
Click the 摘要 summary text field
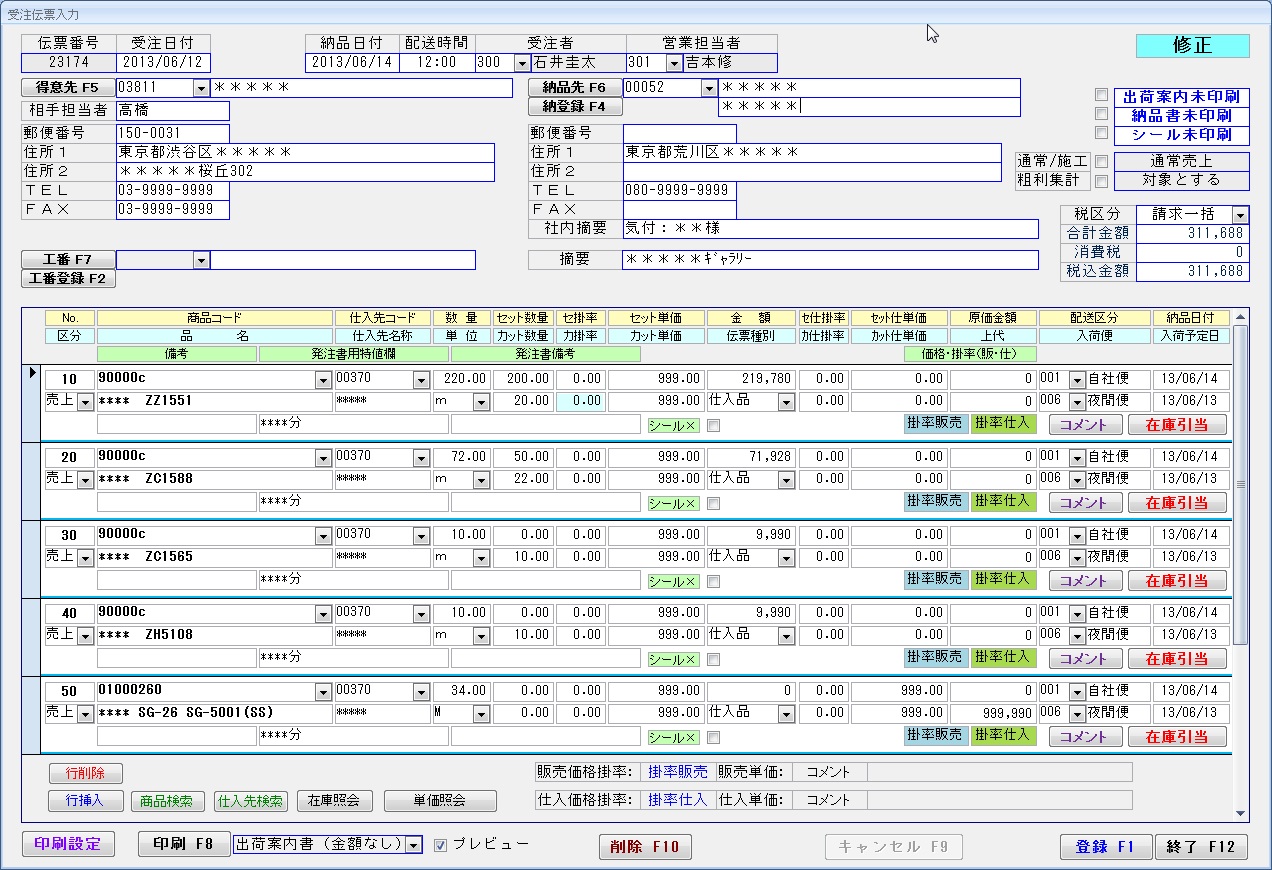pyautogui.click(x=829, y=260)
